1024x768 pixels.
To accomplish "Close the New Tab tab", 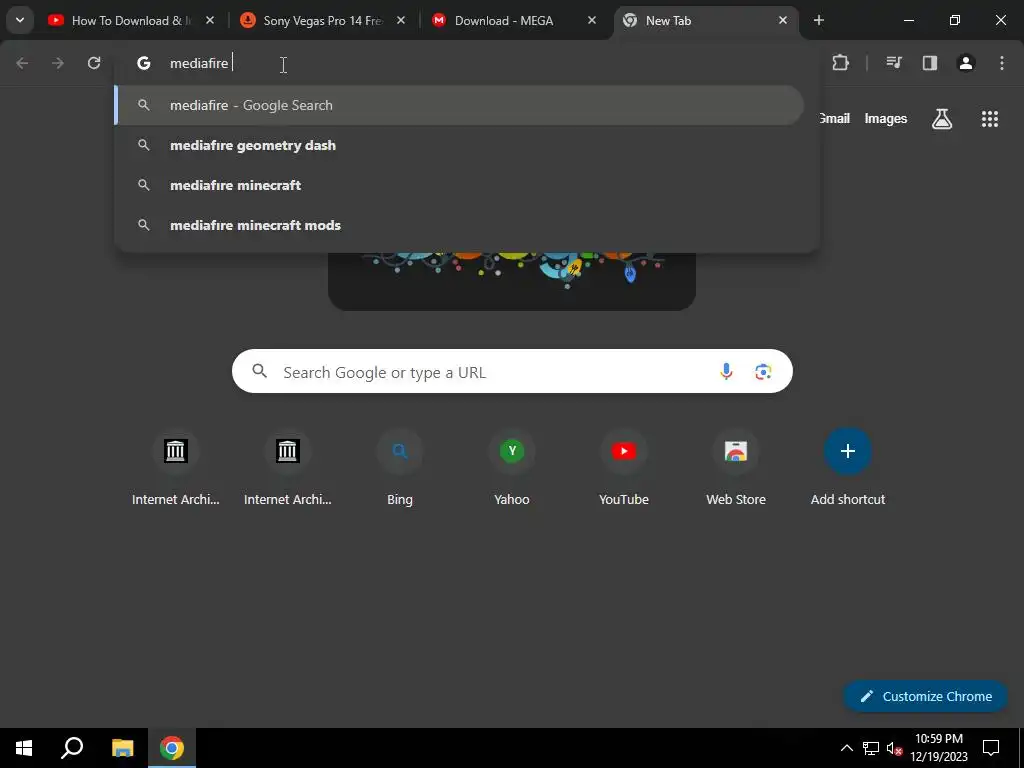I will [783, 21].
